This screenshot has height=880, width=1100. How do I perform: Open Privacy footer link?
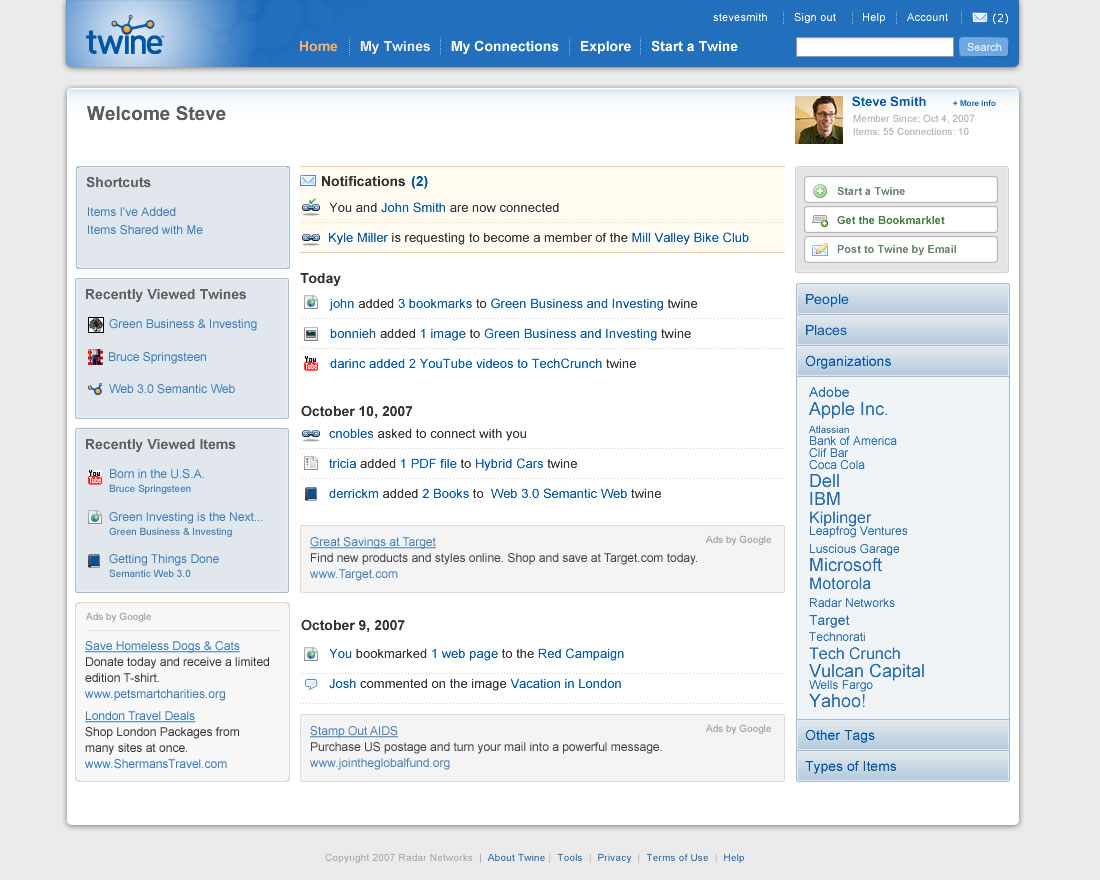click(614, 858)
